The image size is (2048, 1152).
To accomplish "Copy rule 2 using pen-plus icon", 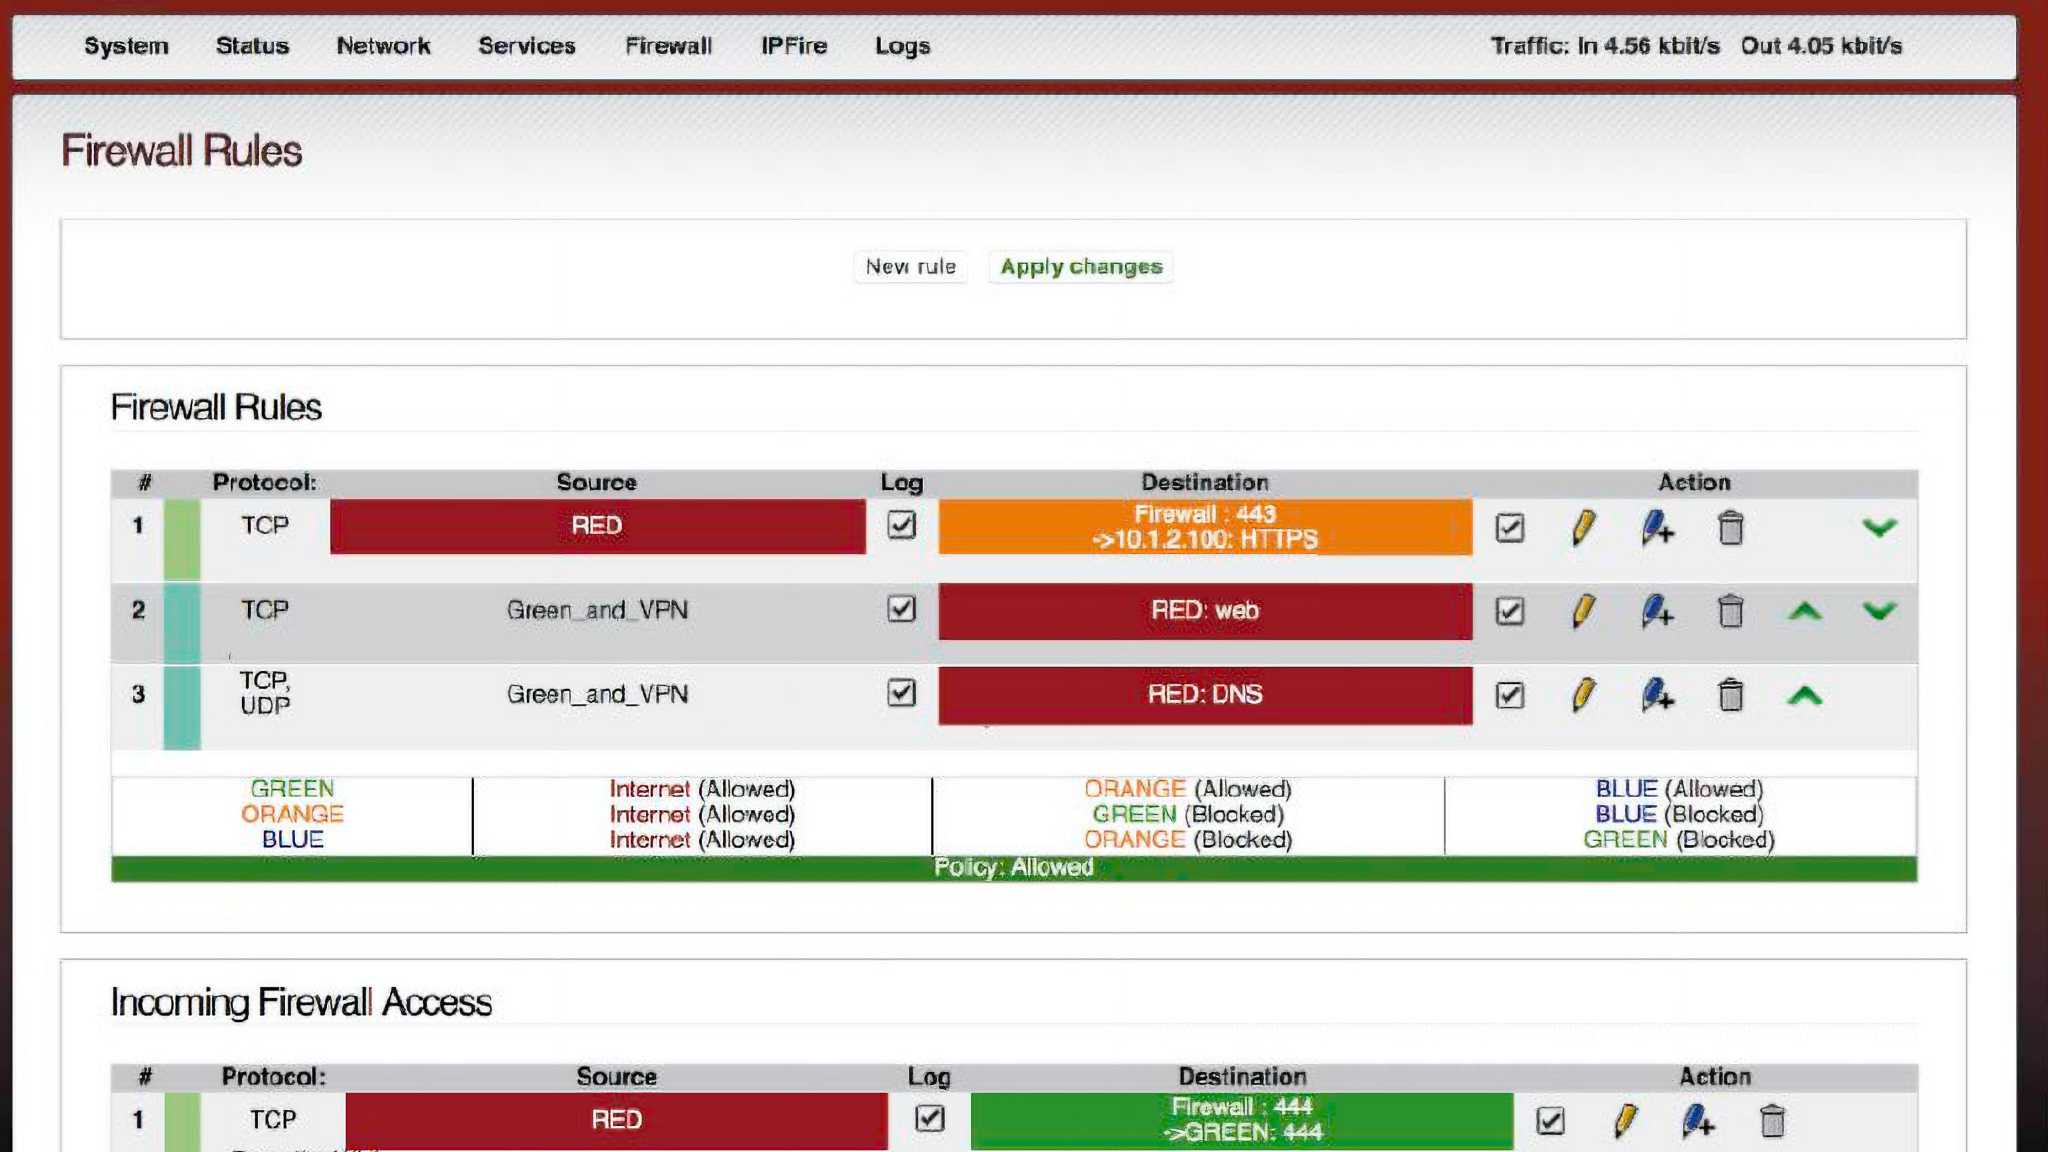I will pos(1656,611).
